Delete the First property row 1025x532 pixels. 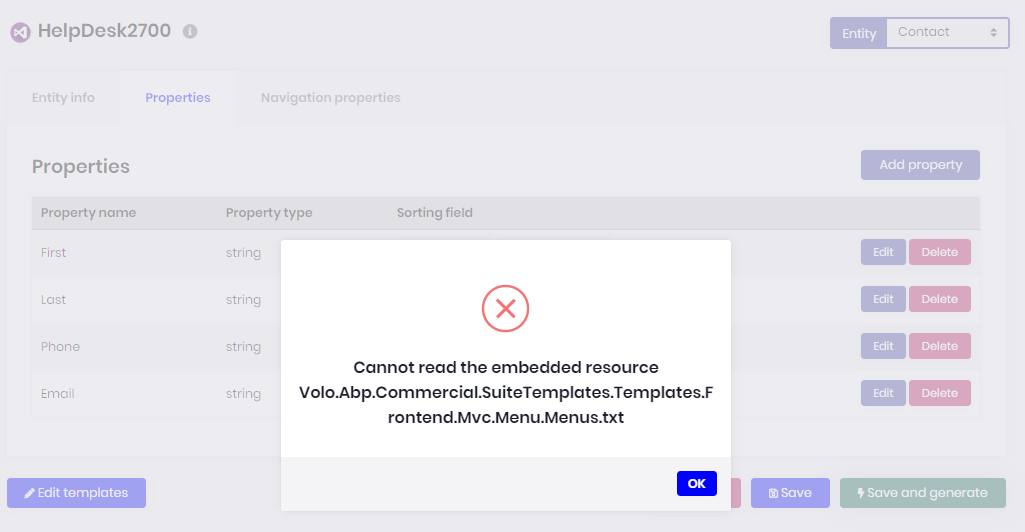939,252
